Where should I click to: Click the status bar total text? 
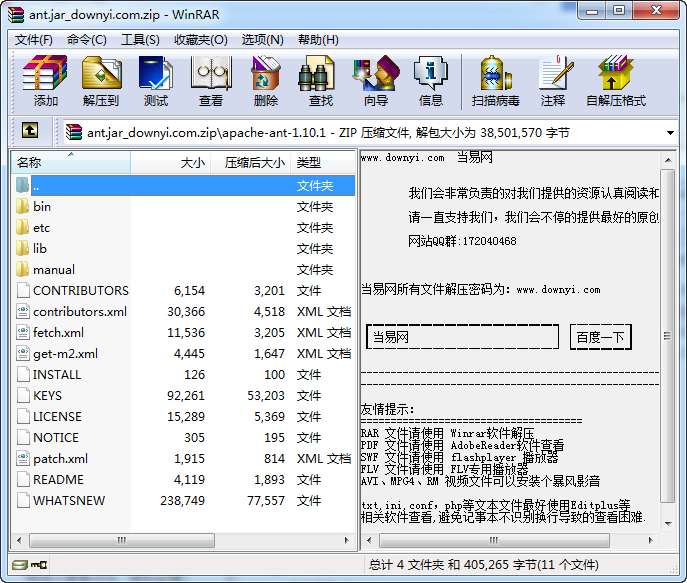pyautogui.click(x=484, y=565)
